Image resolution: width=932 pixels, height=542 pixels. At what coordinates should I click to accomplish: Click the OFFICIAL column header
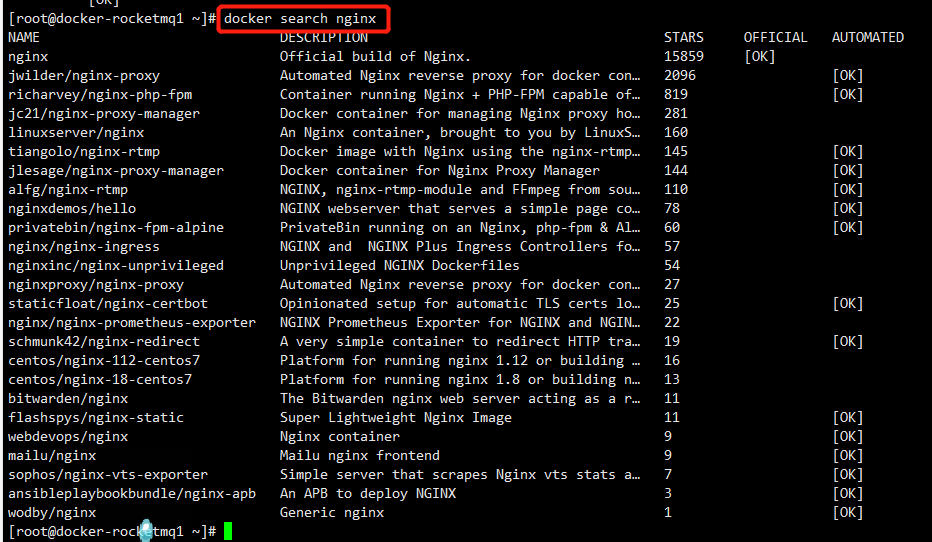[775, 37]
